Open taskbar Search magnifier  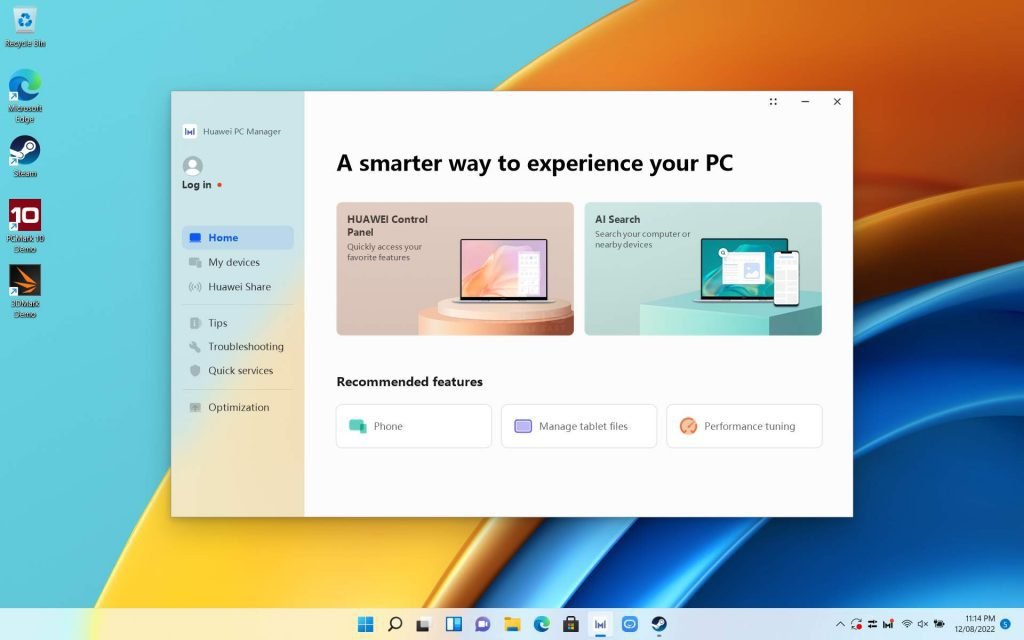point(394,624)
